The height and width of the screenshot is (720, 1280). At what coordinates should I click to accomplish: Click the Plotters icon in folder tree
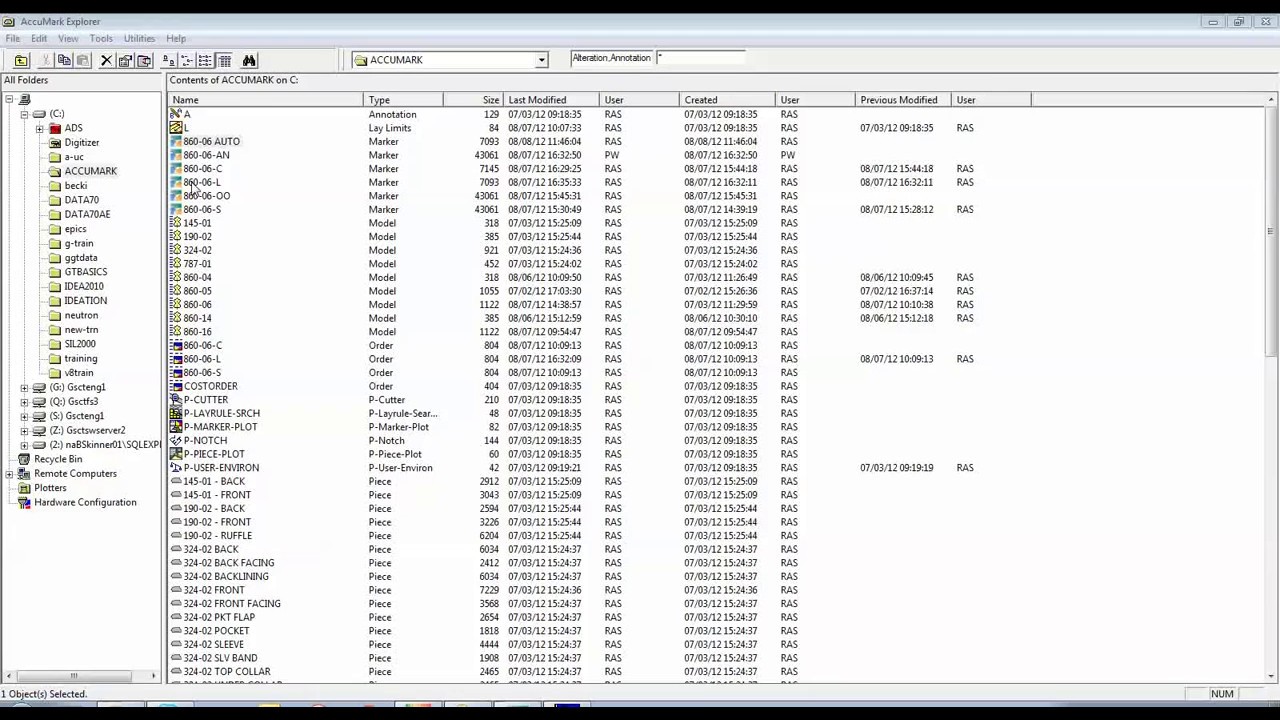coord(24,488)
